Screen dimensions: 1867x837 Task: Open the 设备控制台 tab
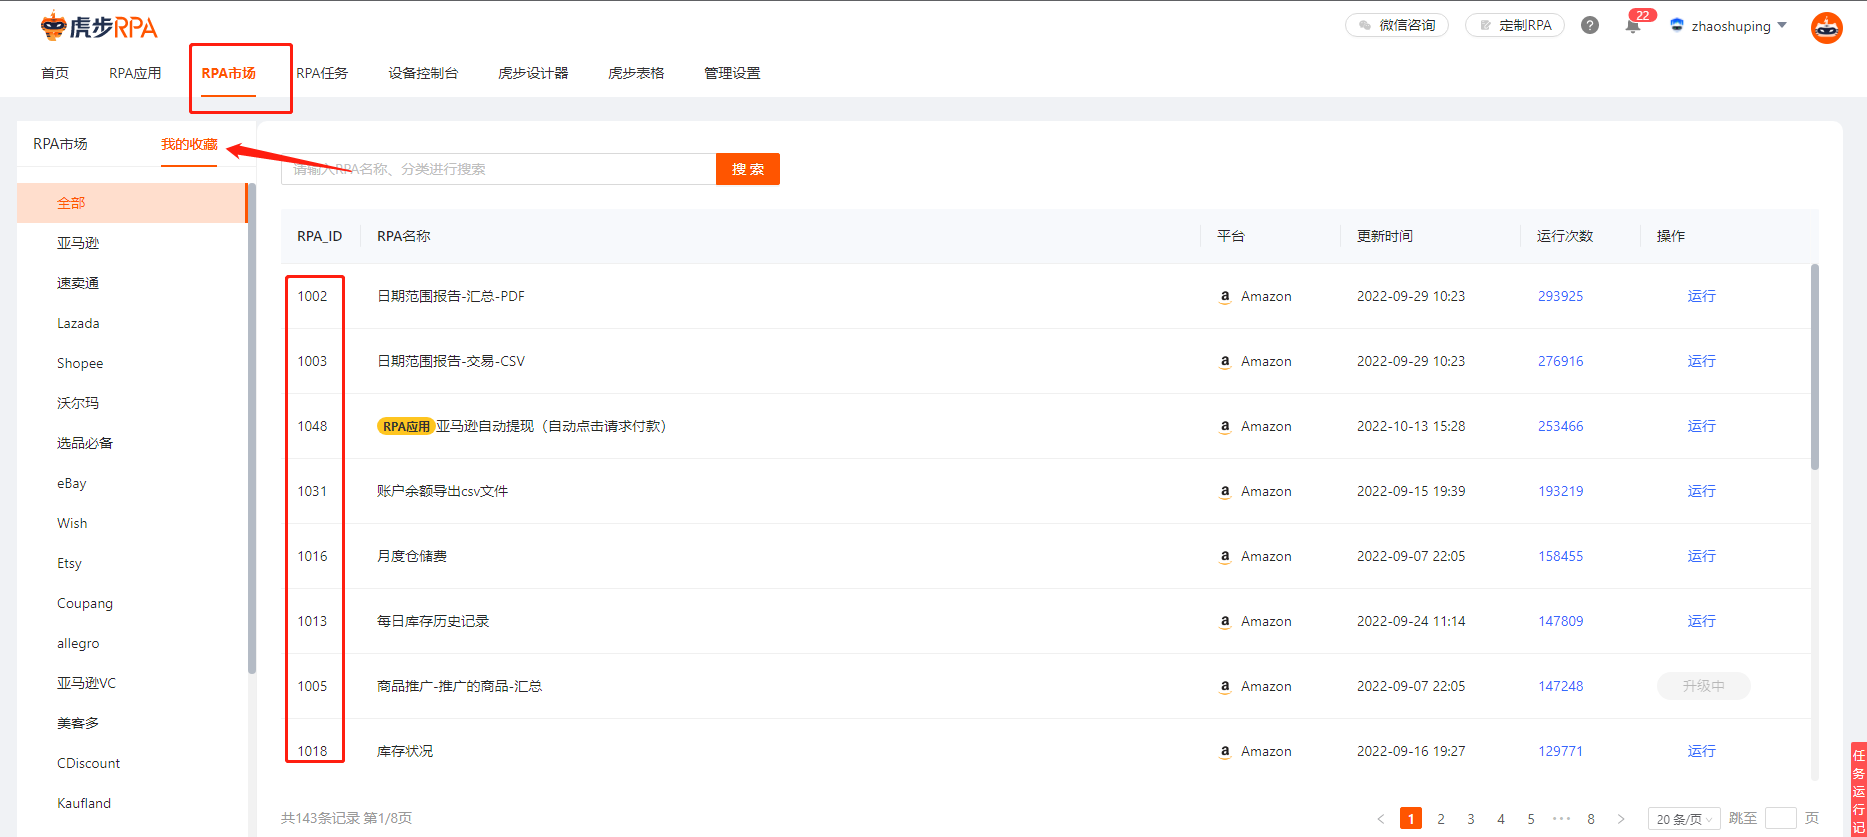[423, 73]
